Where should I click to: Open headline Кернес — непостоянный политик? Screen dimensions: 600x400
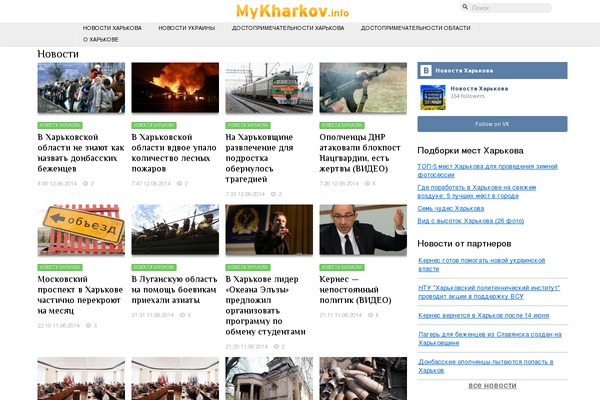coord(355,289)
